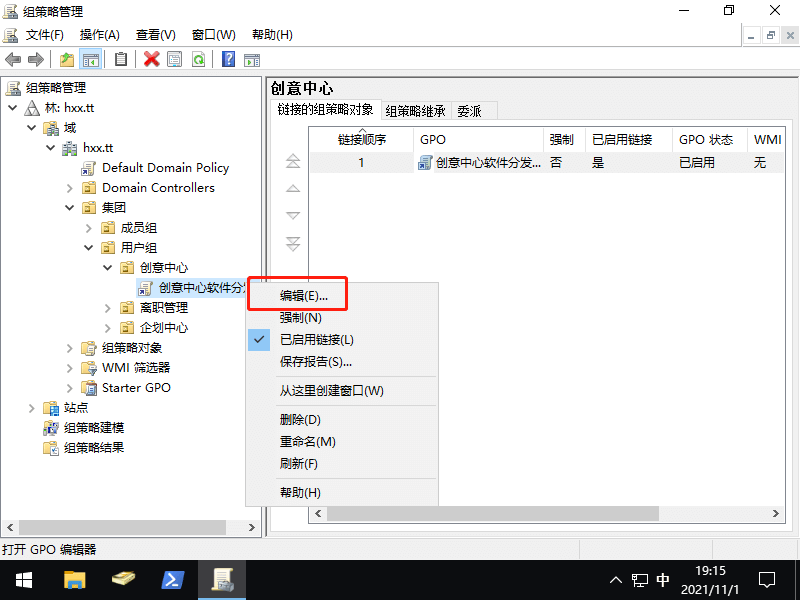Open Server Manager icon on the taskbar
Screen dimensions: 800x600
[123, 580]
